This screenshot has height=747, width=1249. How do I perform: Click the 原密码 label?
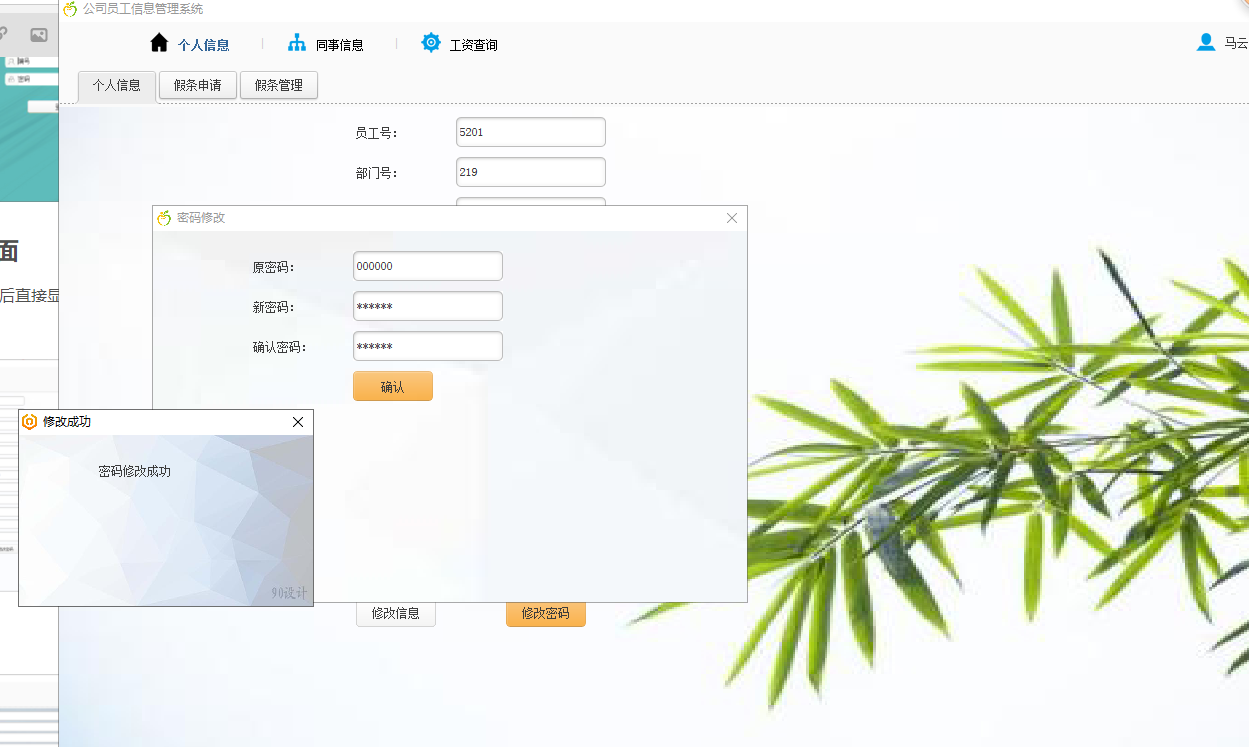pos(274,267)
